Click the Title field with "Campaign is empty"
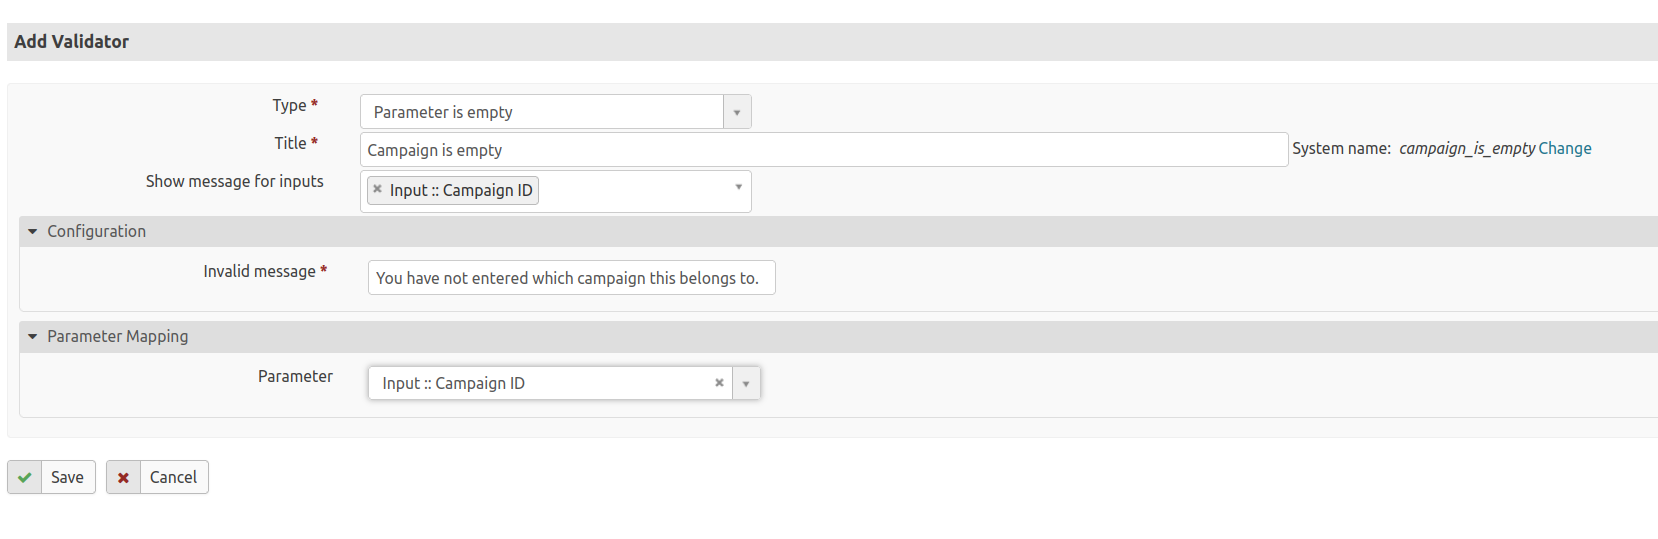 click(823, 150)
